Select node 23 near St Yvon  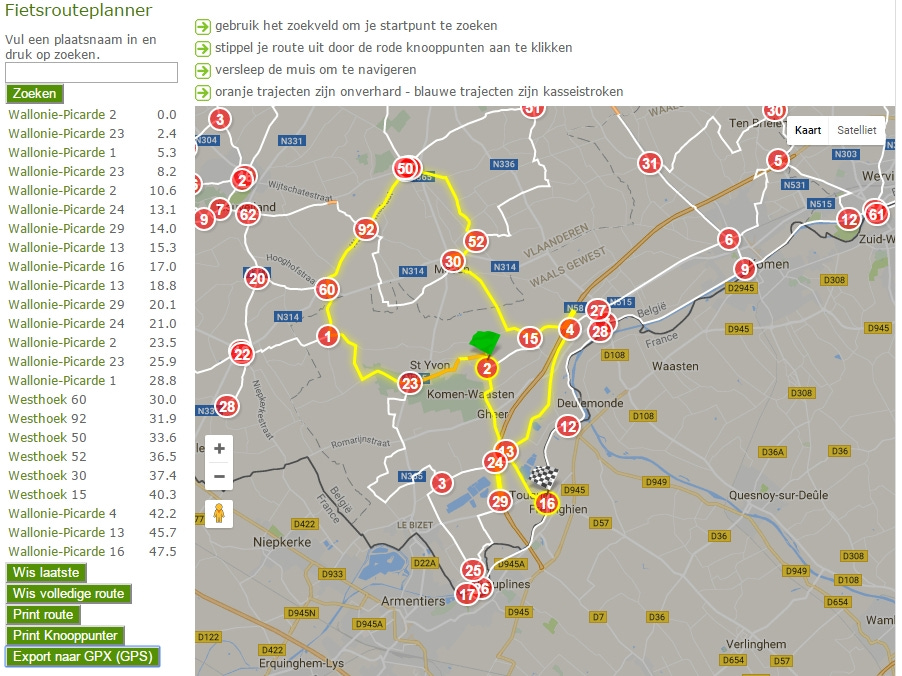pyautogui.click(x=410, y=384)
